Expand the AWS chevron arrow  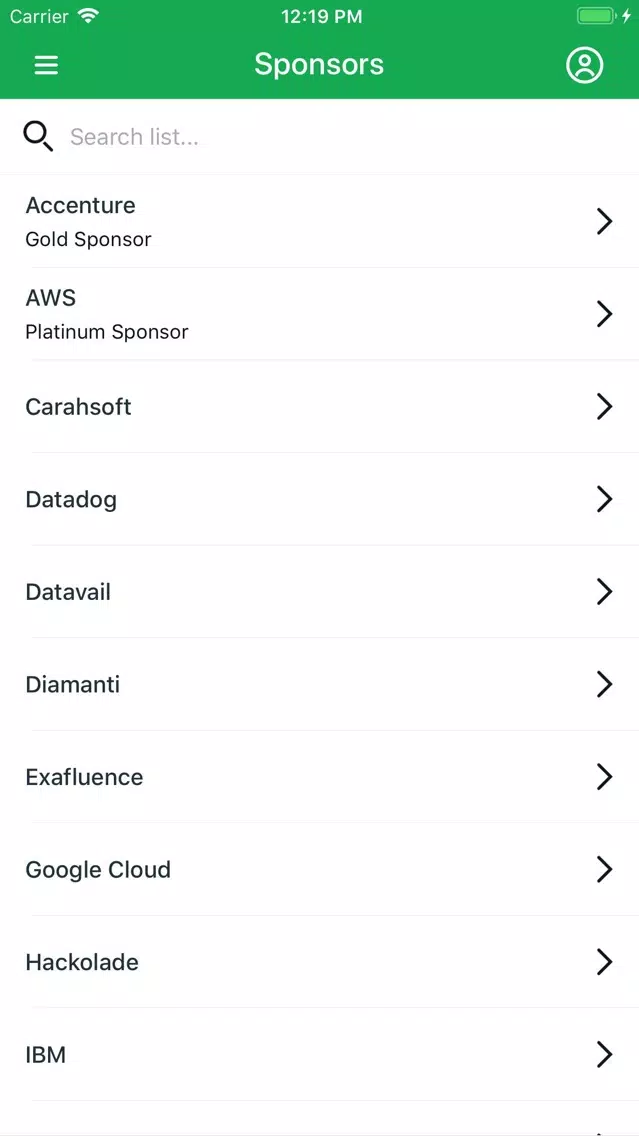point(604,314)
